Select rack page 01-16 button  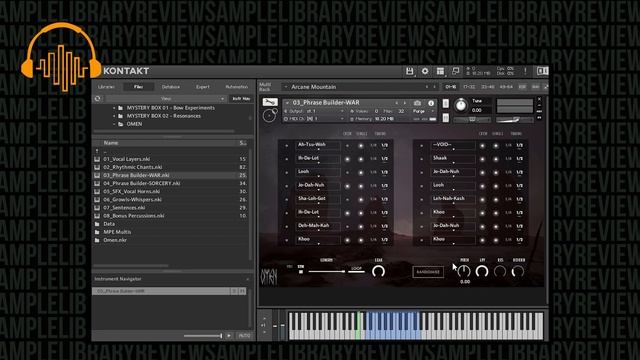[451, 87]
